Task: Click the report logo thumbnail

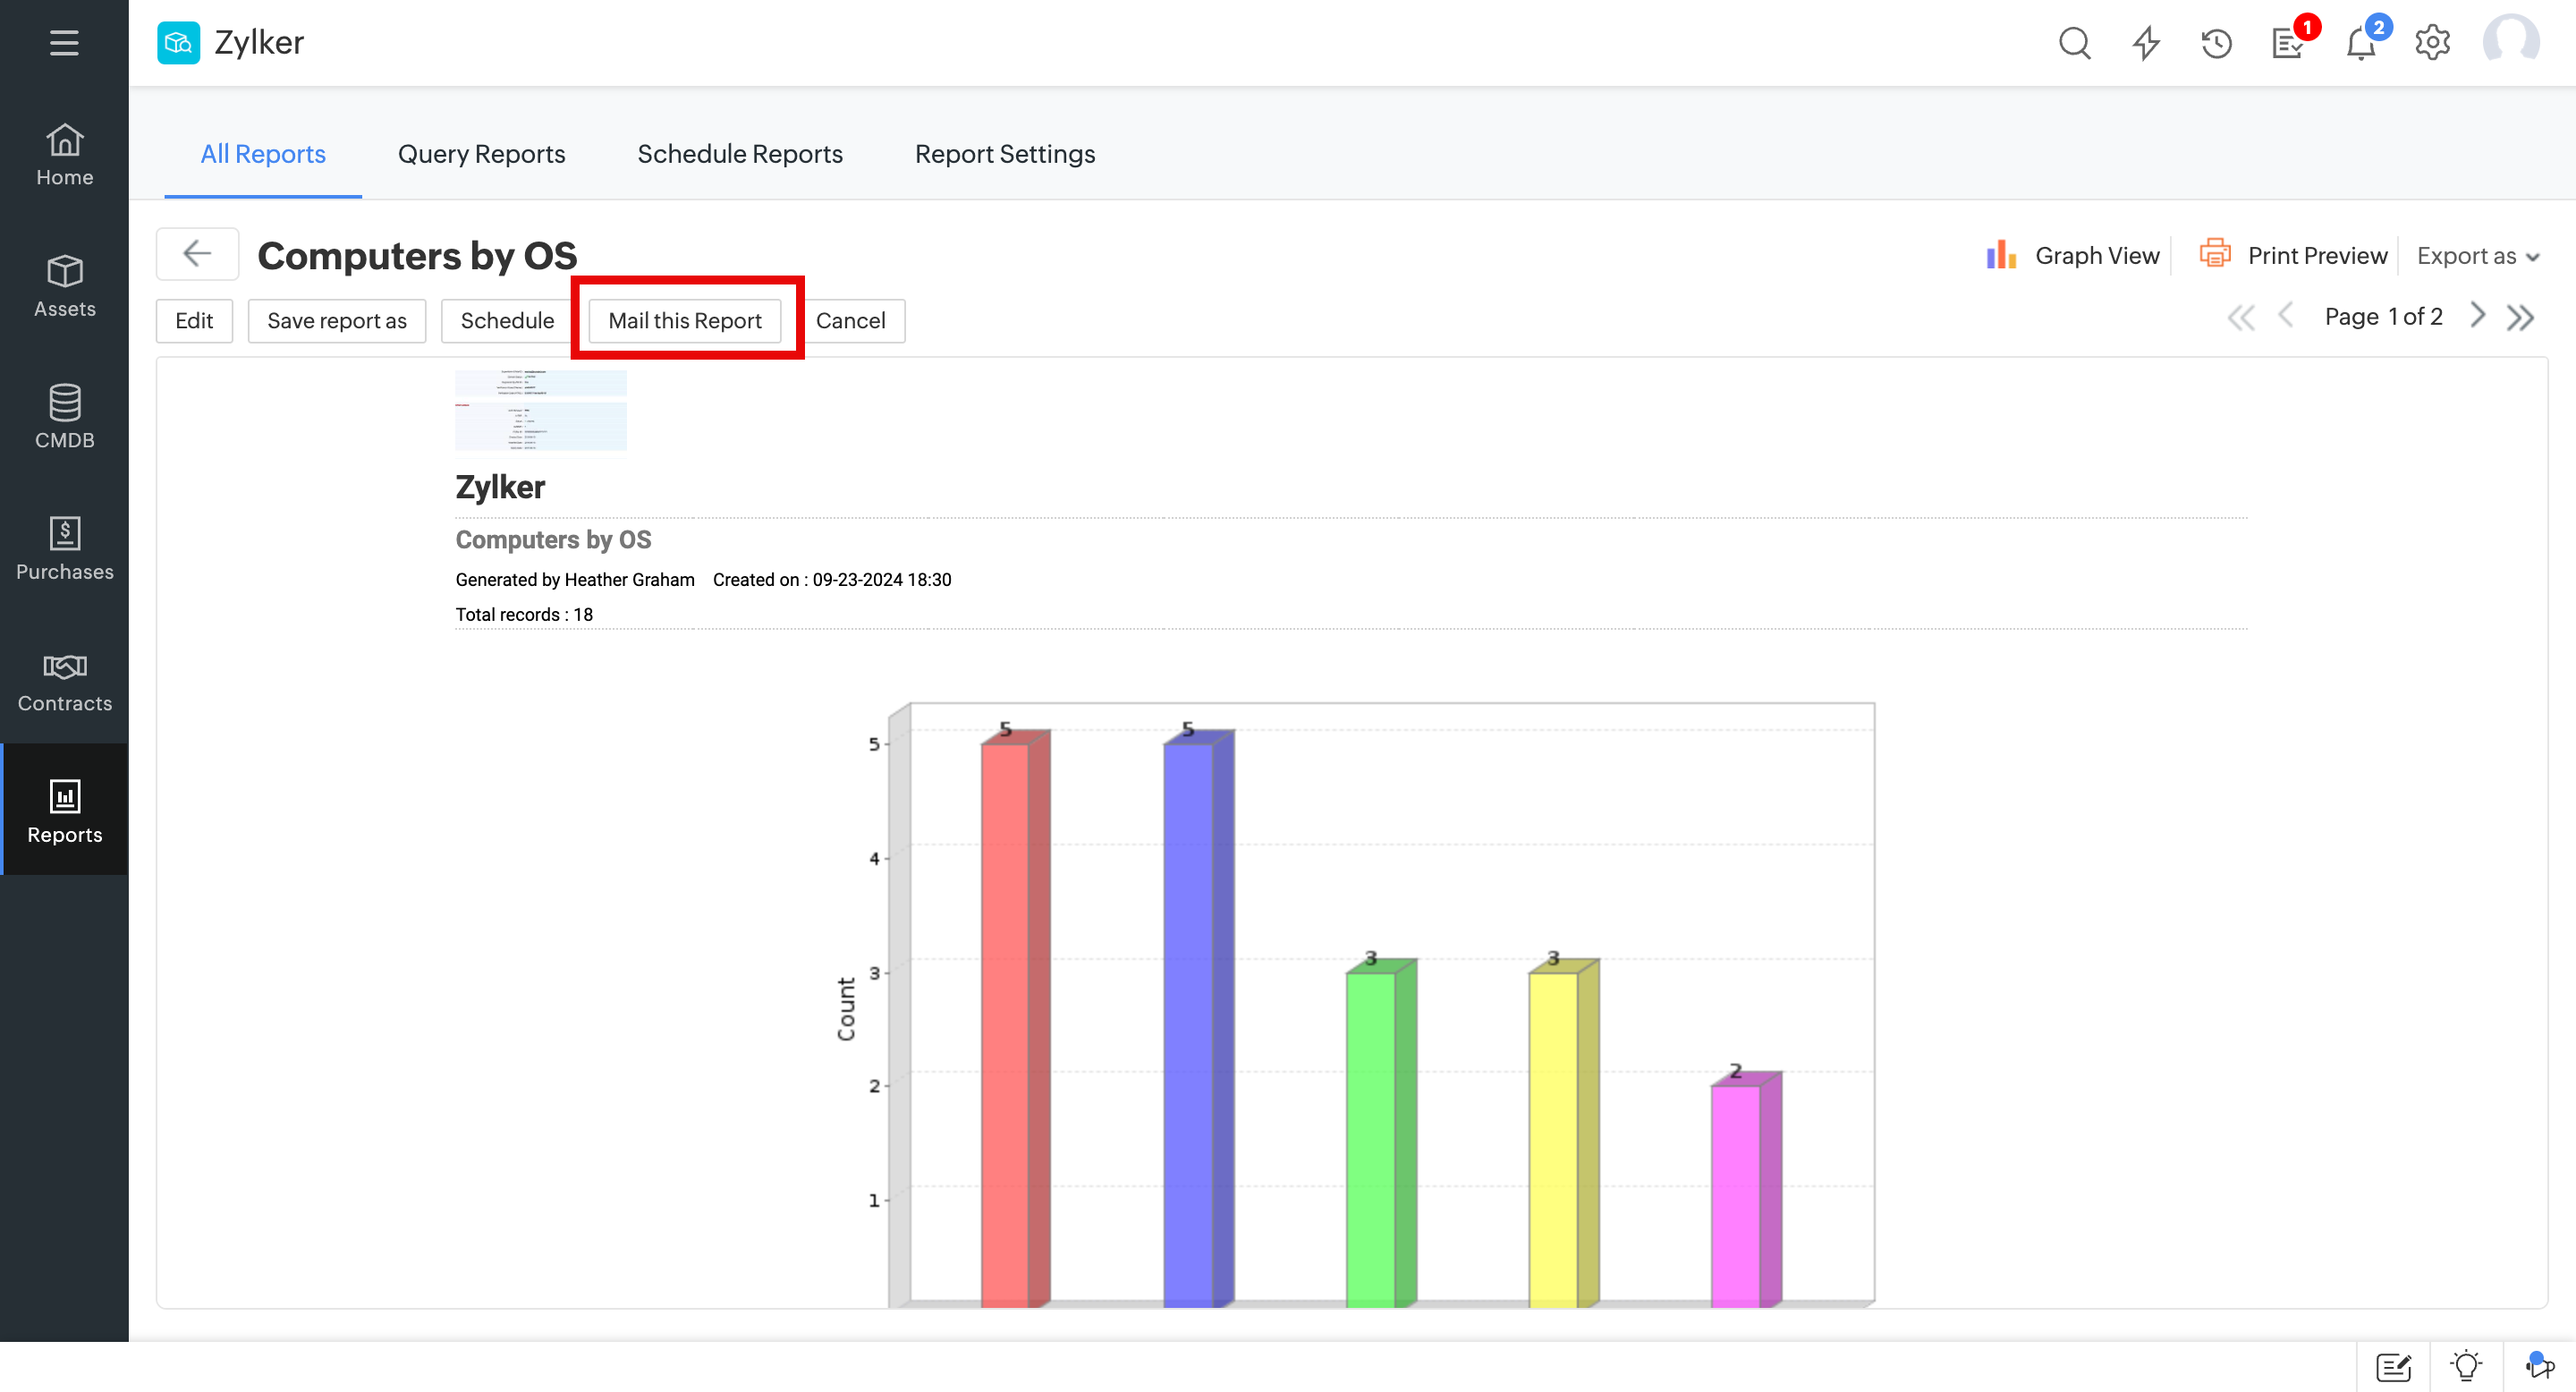Action: [x=540, y=411]
